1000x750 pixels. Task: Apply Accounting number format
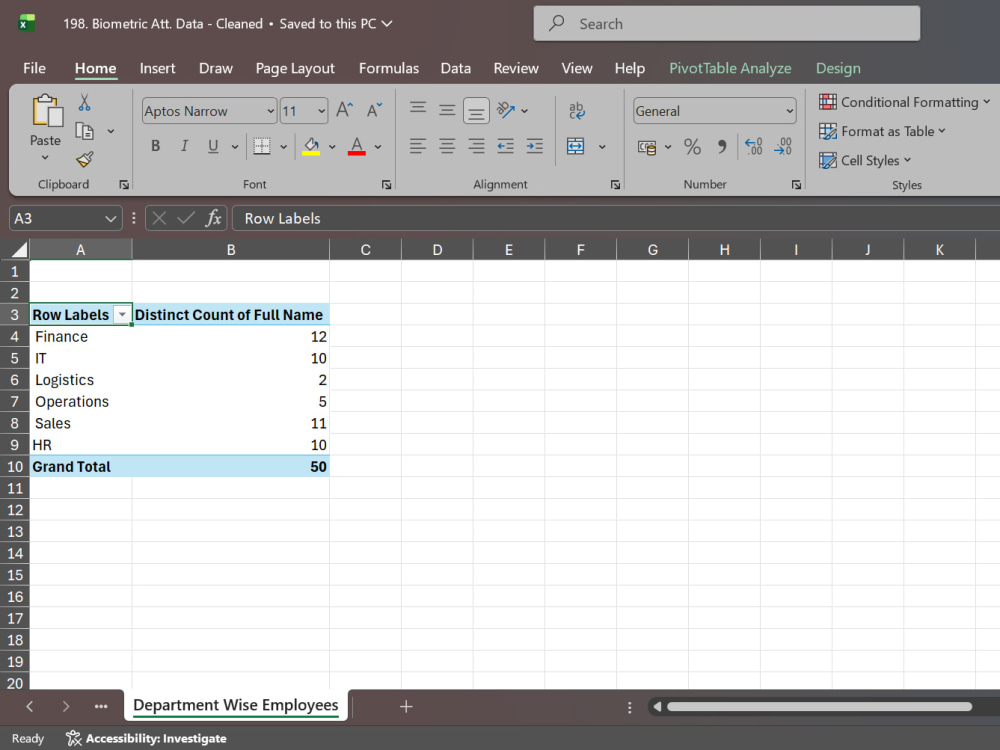(x=647, y=147)
